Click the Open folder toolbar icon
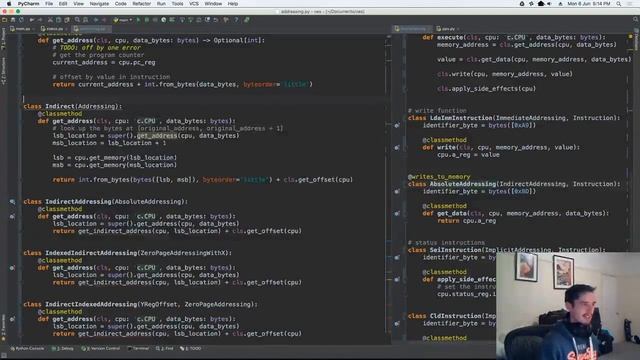The image size is (640, 360). 4,20
